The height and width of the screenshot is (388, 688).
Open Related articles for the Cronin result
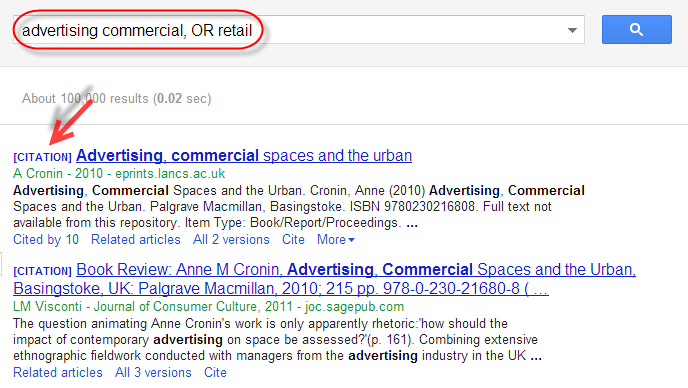(x=136, y=240)
